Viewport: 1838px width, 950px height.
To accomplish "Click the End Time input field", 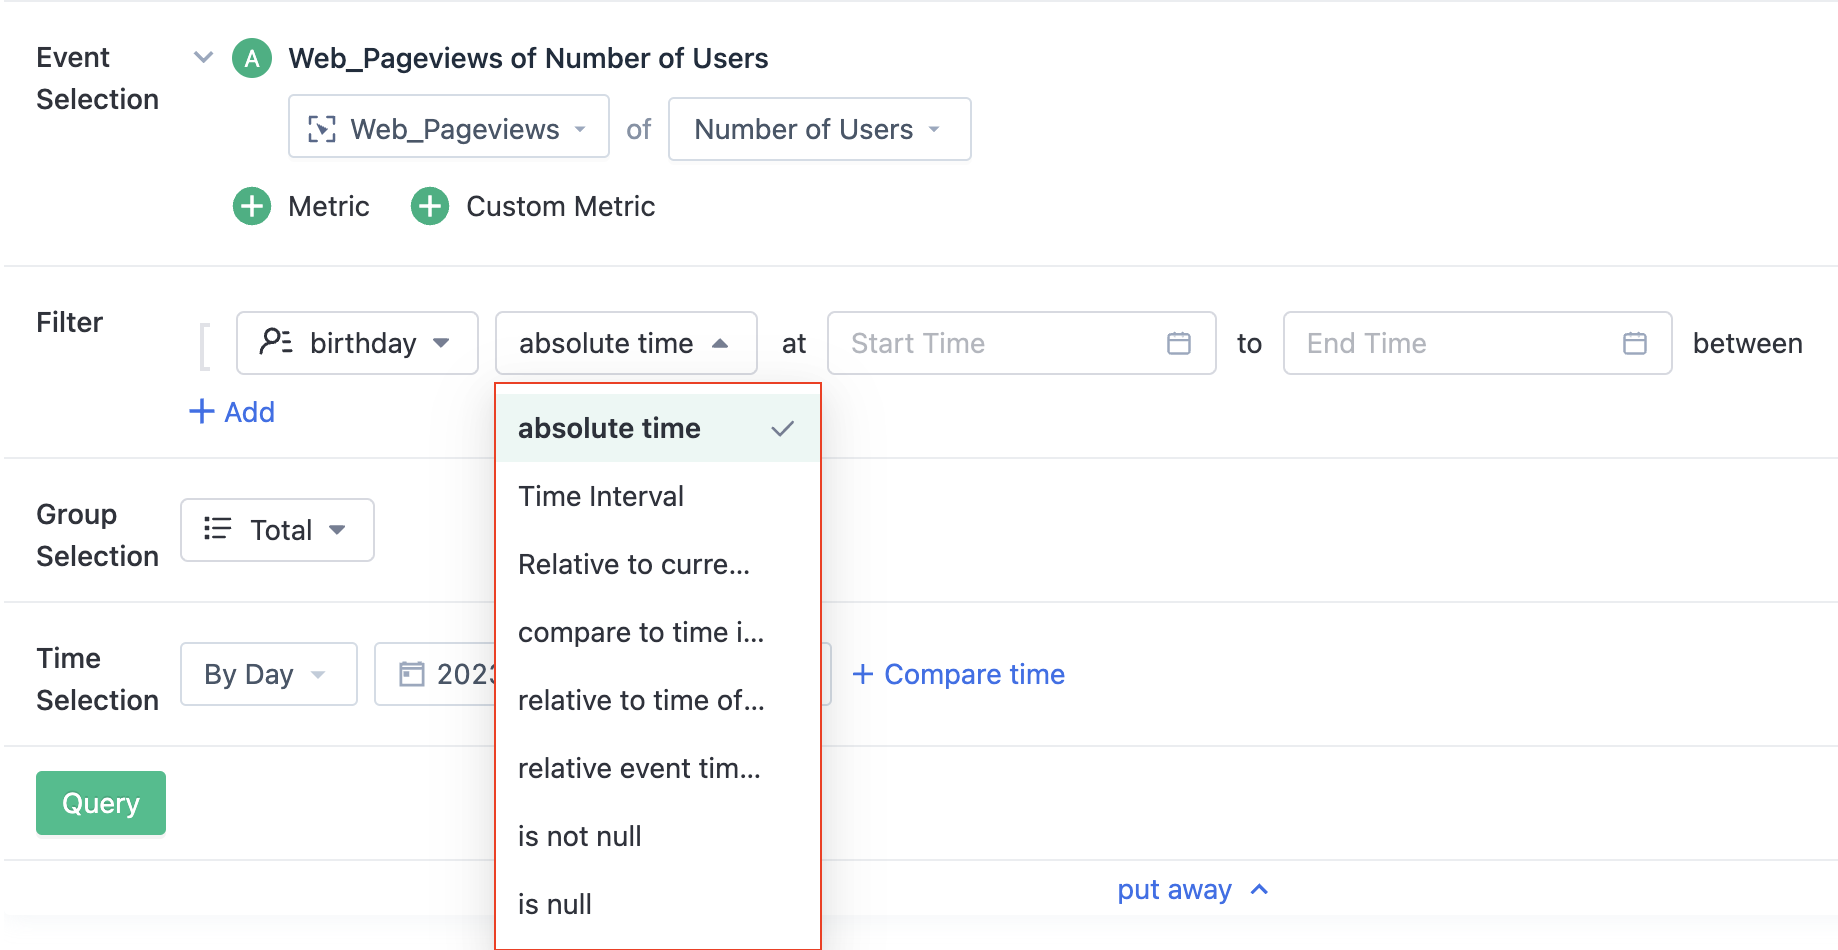I will [x=1458, y=344].
